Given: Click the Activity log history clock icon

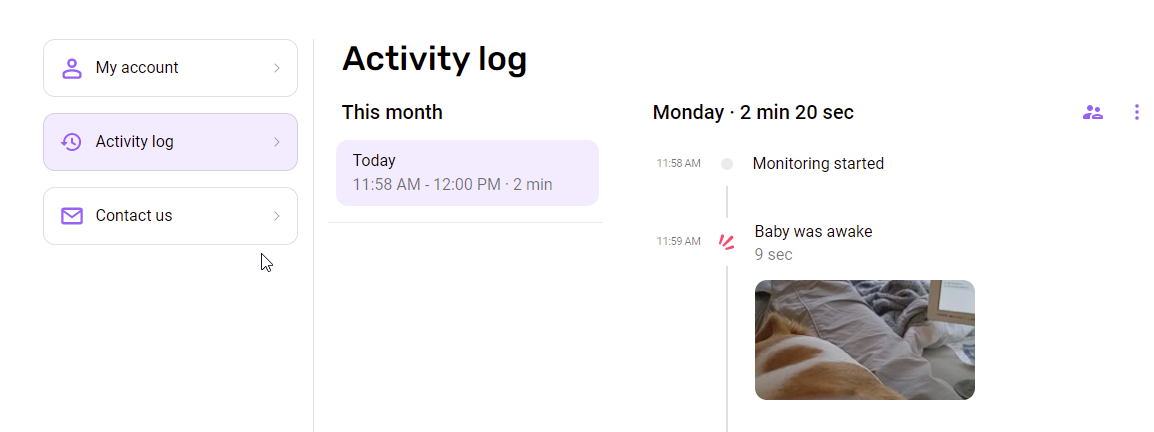Looking at the screenshot, I should pos(71,142).
